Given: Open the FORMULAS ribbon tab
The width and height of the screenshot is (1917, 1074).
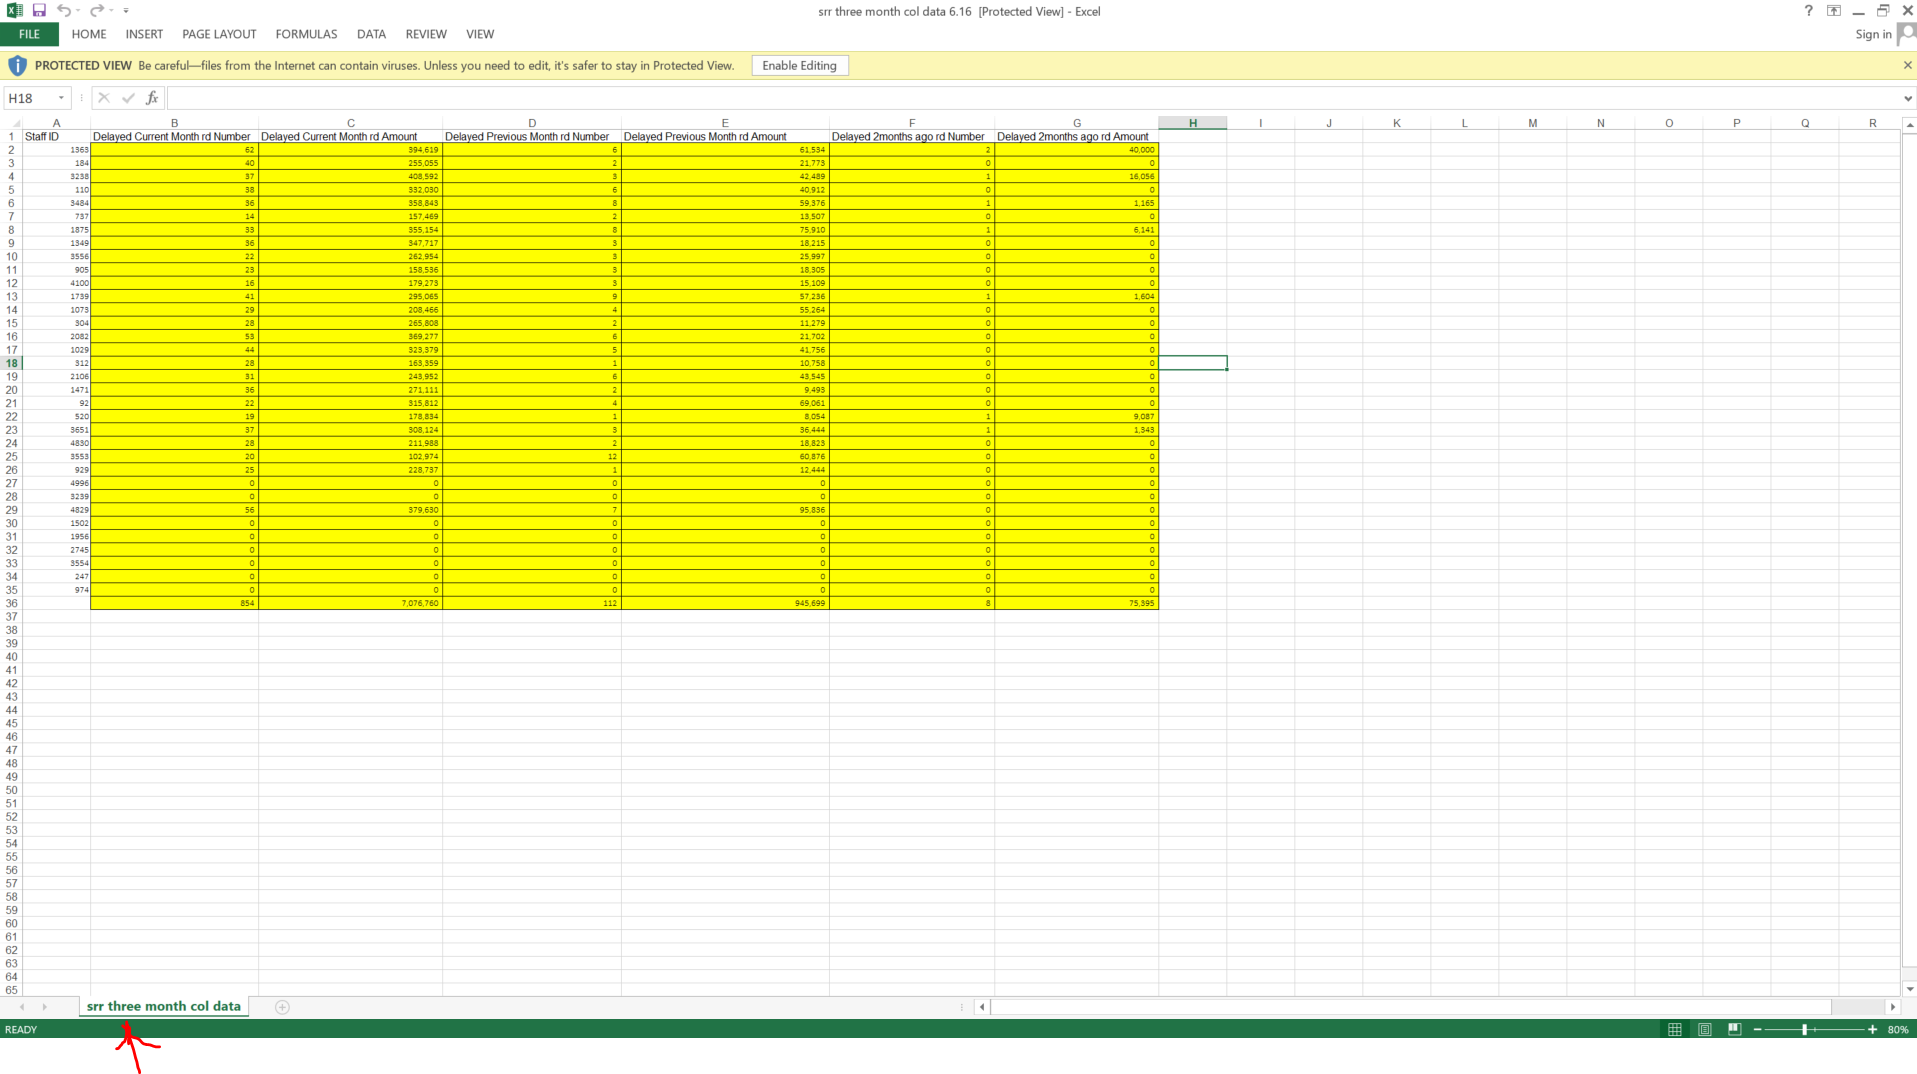Looking at the screenshot, I should [x=306, y=34].
